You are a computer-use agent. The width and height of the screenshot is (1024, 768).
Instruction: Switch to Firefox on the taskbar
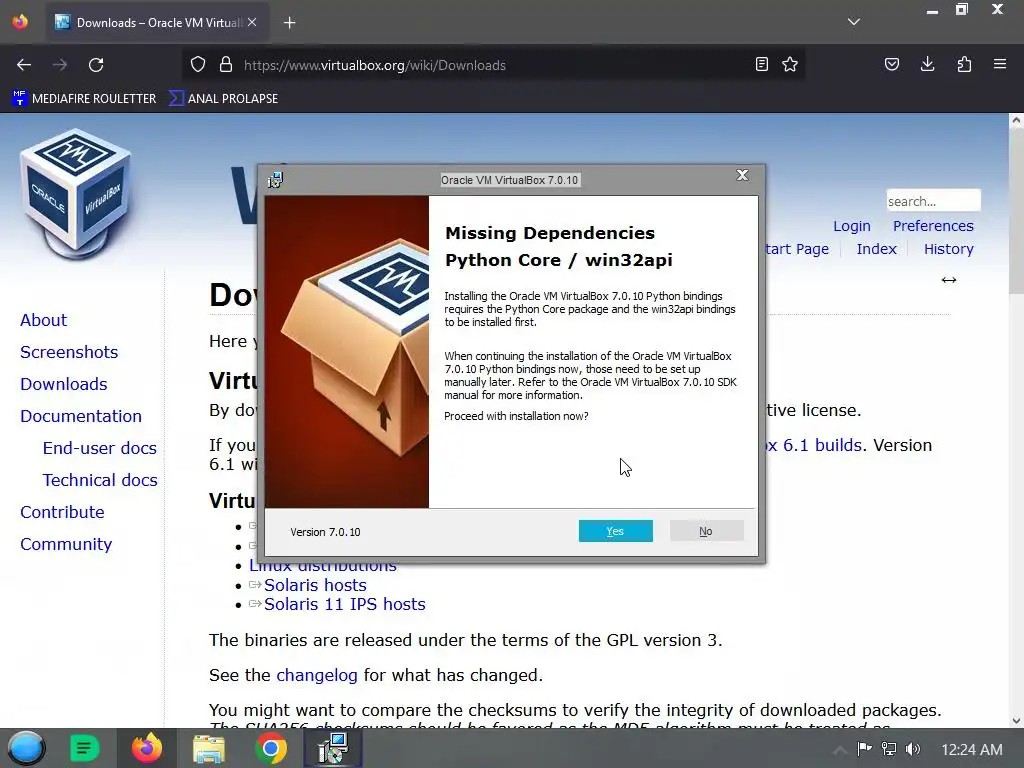tap(146, 748)
